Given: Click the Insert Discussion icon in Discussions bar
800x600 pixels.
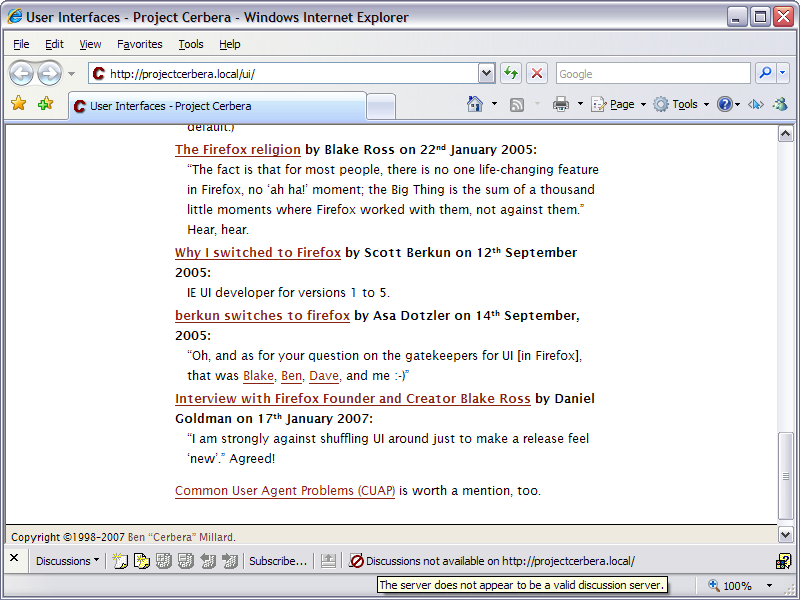Looking at the screenshot, I should point(120,561).
